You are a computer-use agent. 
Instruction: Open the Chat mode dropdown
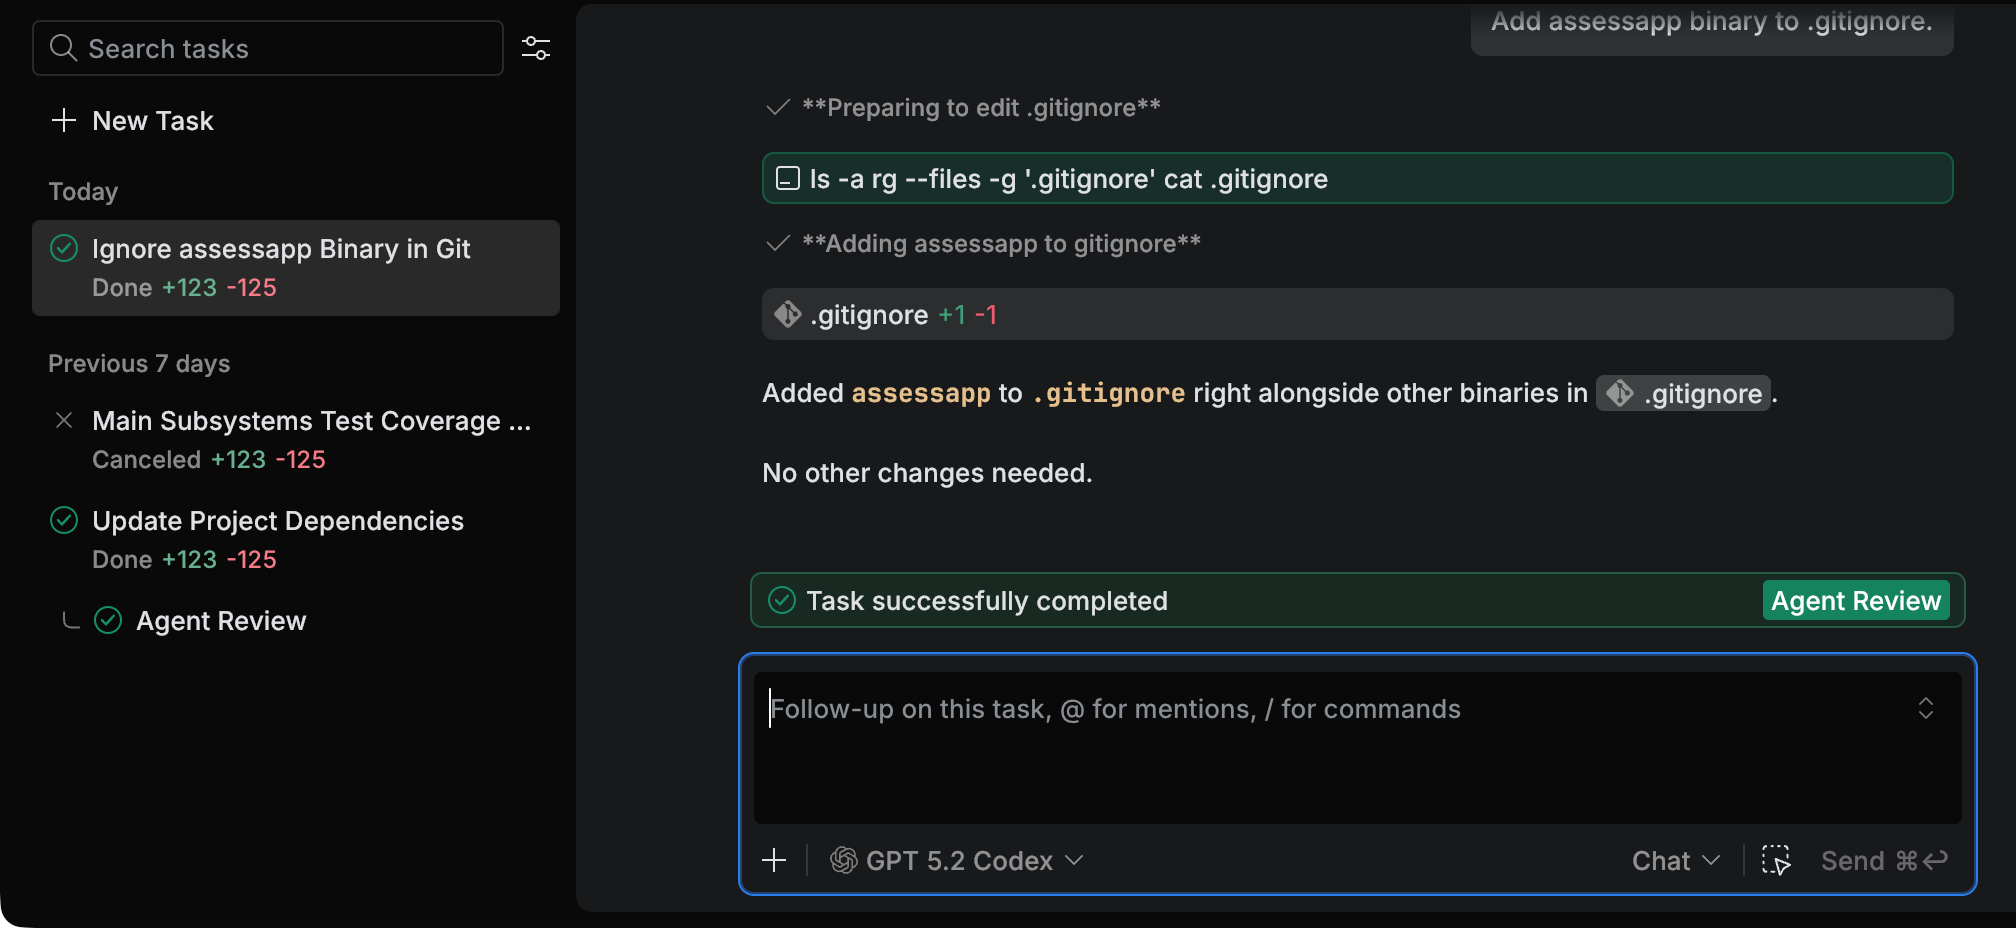coord(1674,860)
